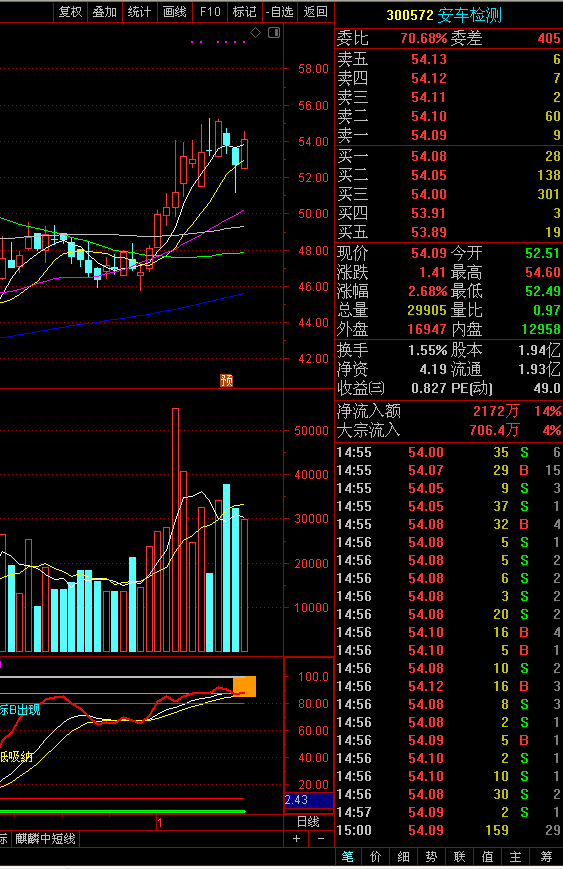563x869 pixels.
Task: Open the 统计 statistics tool
Action: (x=139, y=12)
